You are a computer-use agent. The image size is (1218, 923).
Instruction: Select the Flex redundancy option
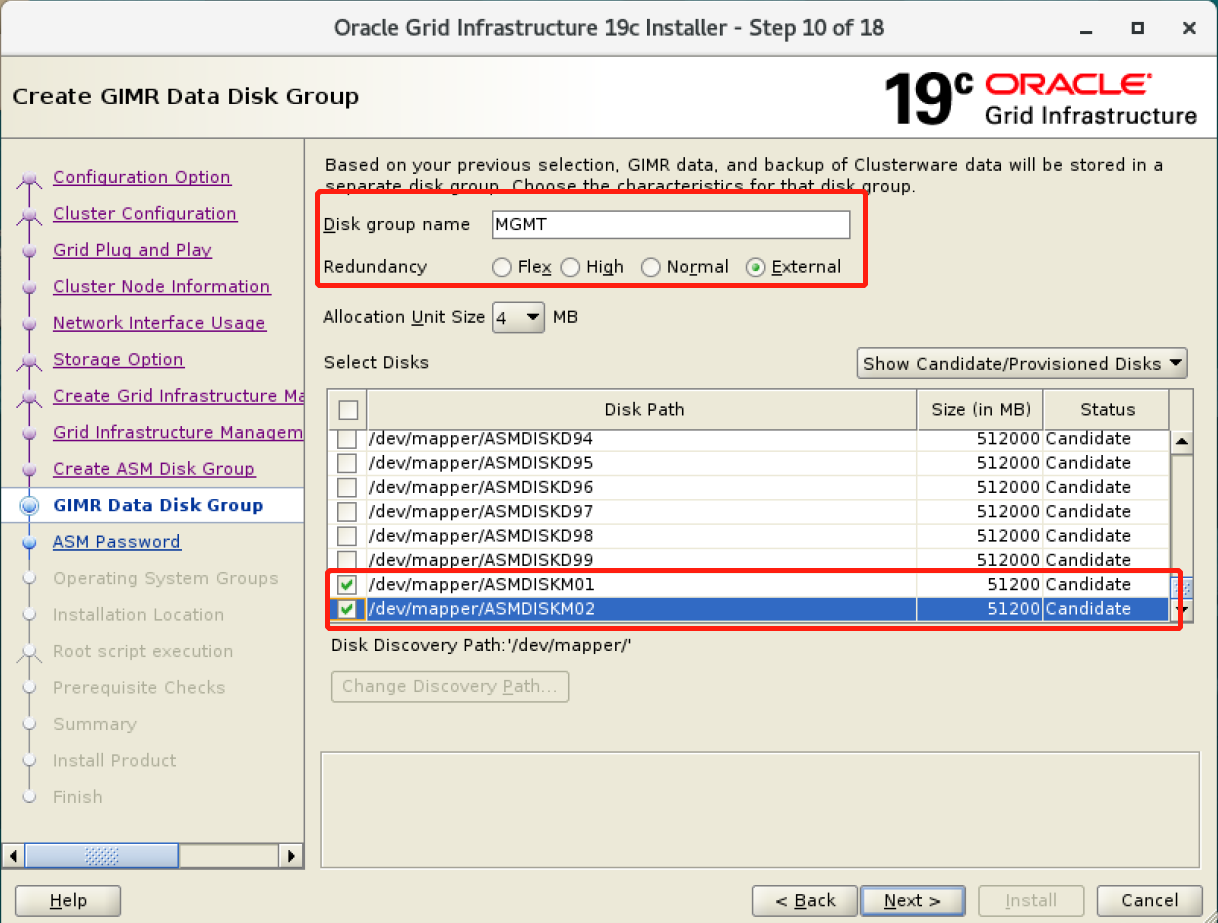pyautogui.click(x=501, y=267)
